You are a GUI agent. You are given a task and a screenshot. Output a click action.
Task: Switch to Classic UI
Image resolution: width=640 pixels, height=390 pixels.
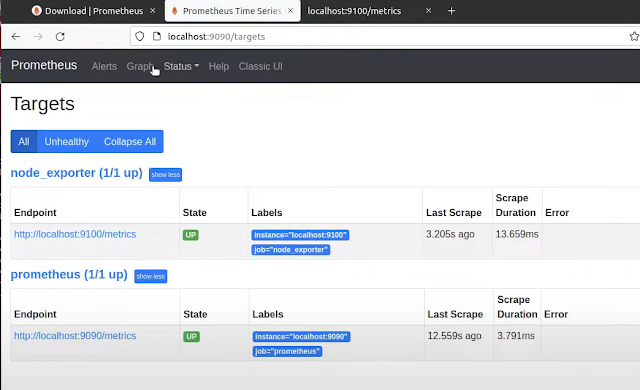click(260, 66)
